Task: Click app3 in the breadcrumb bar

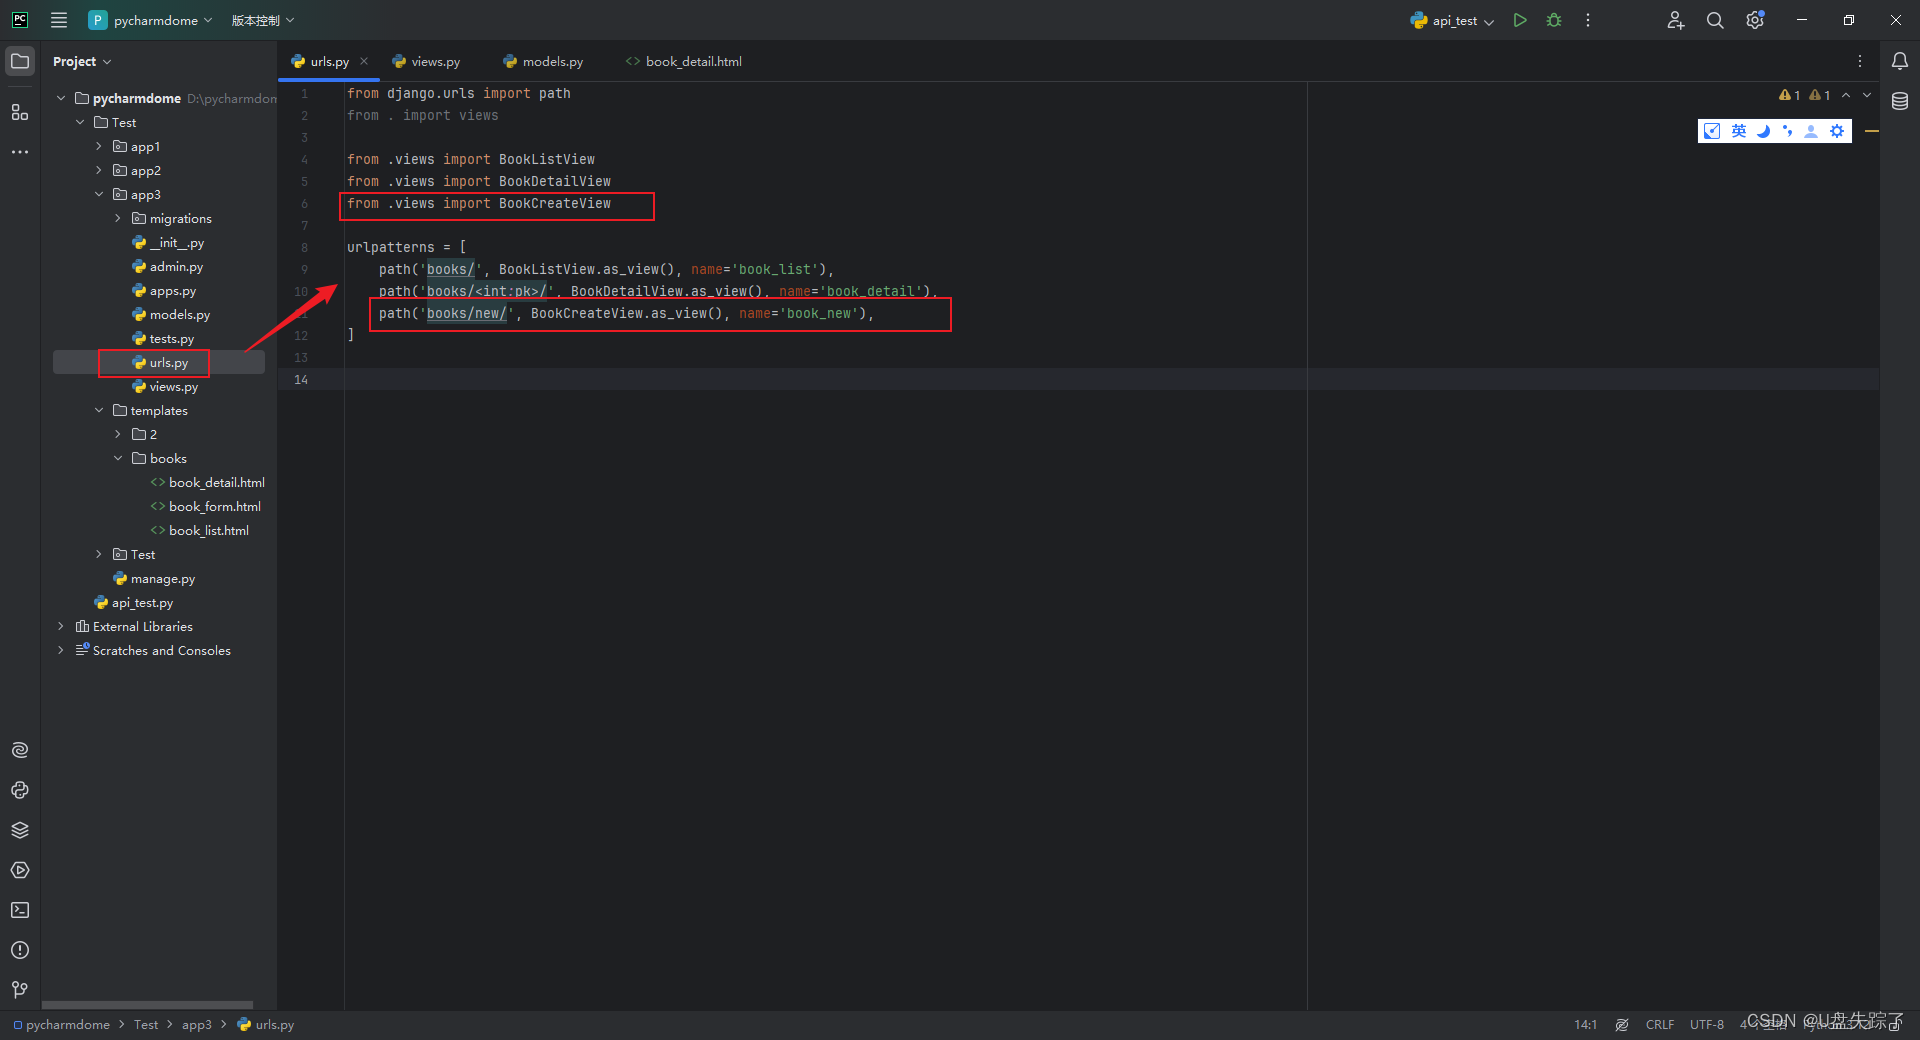Action: coord(196,1024)
